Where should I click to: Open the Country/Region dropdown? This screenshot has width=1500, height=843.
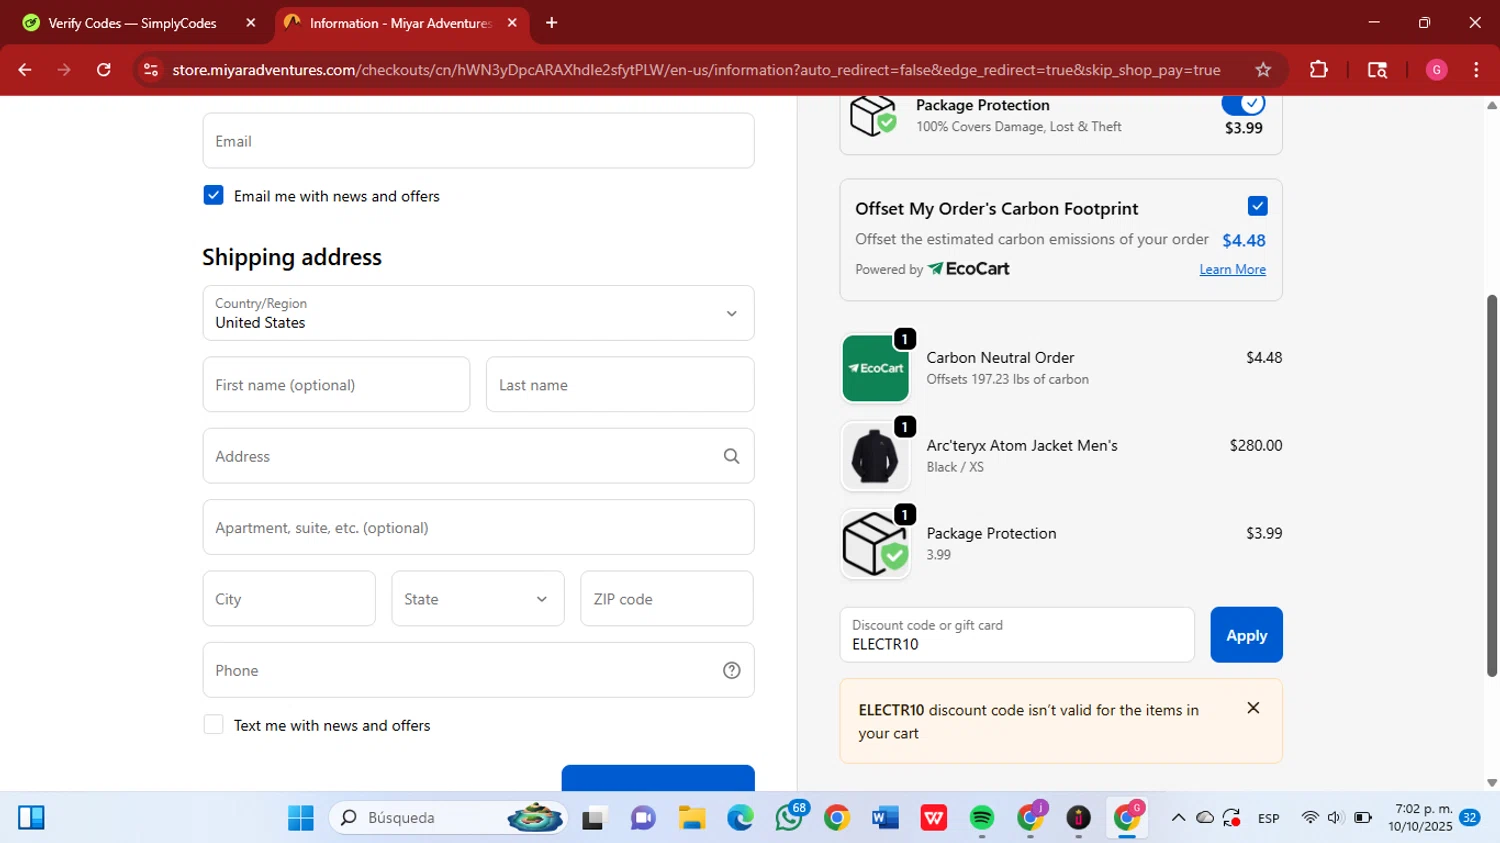tap(478, 313)
